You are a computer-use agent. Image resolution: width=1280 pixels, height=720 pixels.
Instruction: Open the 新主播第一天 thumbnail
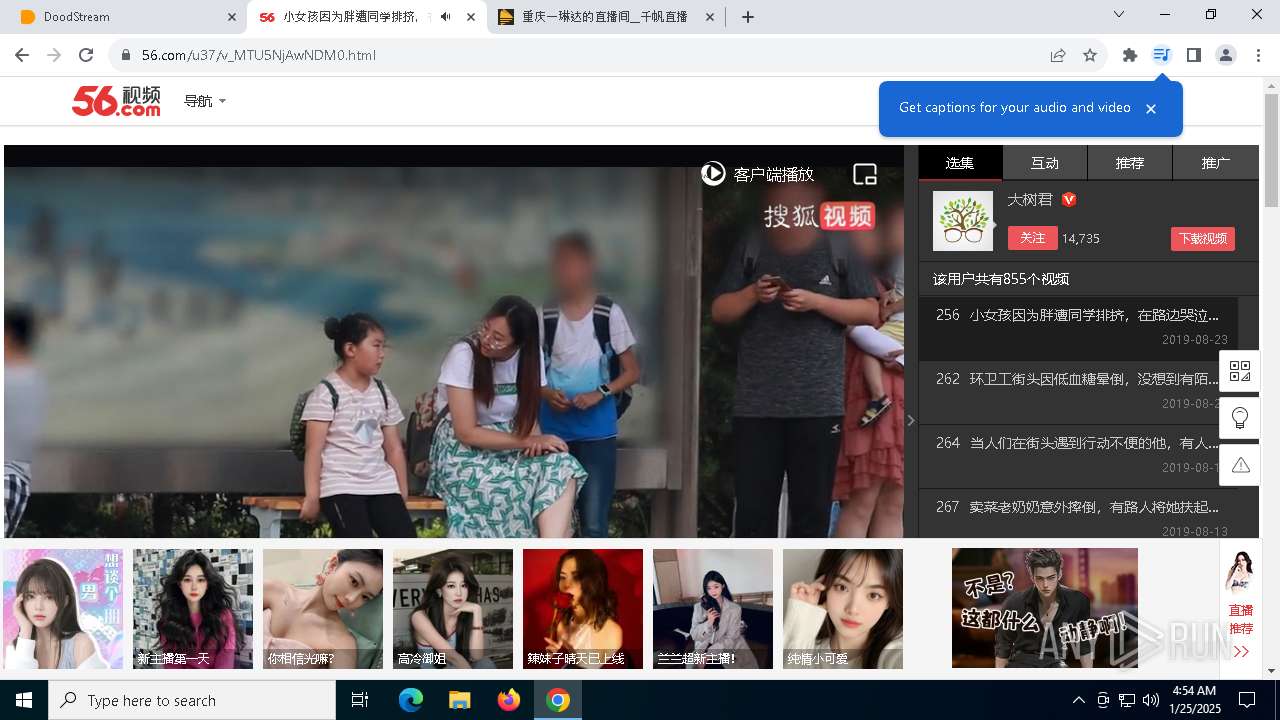(x=193, y=609)
